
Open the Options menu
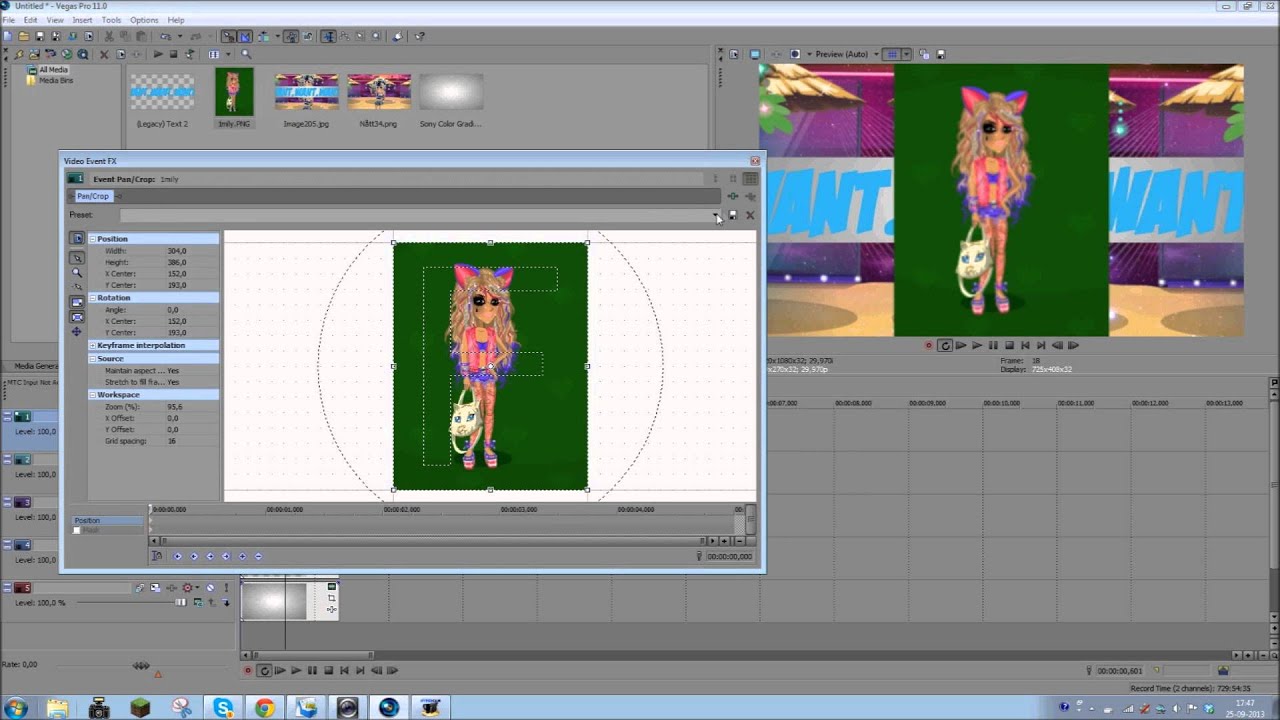pos(144,20)
